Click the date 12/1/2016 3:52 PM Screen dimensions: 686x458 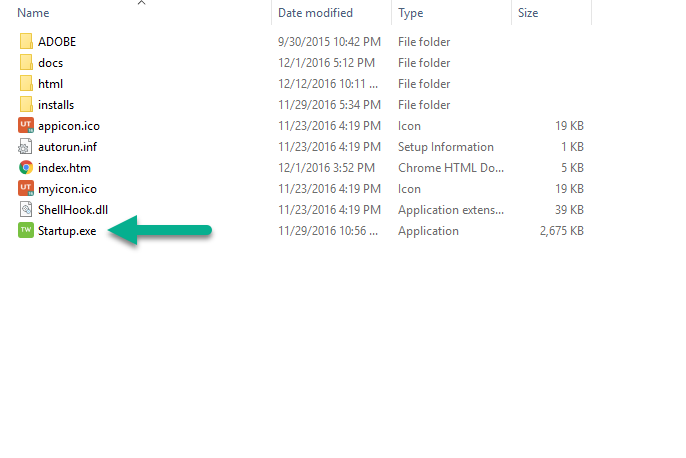coord(326,168)
